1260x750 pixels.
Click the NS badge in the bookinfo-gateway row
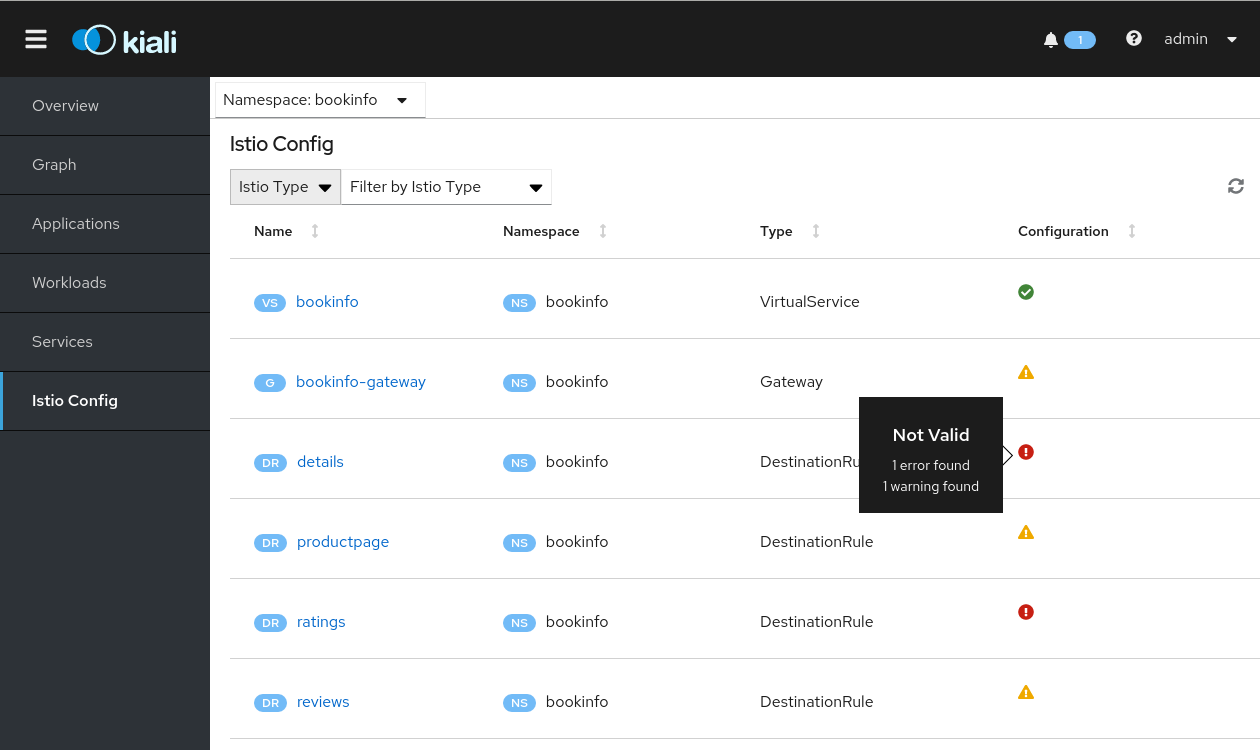(519, 383)
